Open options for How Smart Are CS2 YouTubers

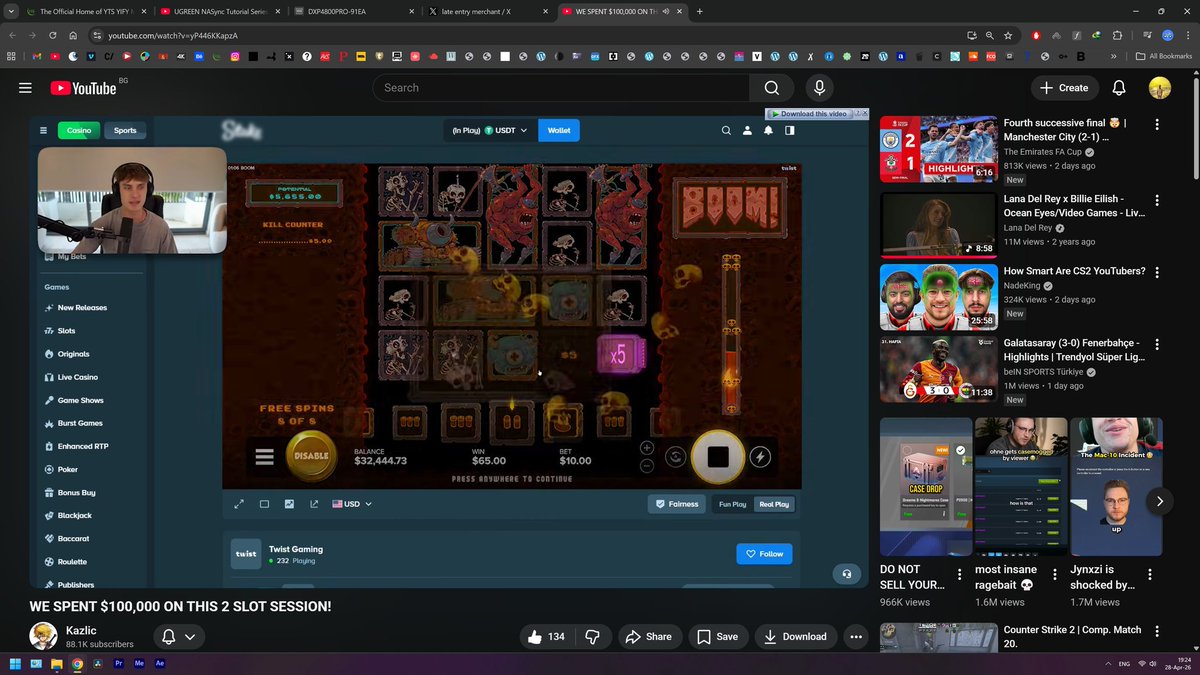(x=1157, y=274)
